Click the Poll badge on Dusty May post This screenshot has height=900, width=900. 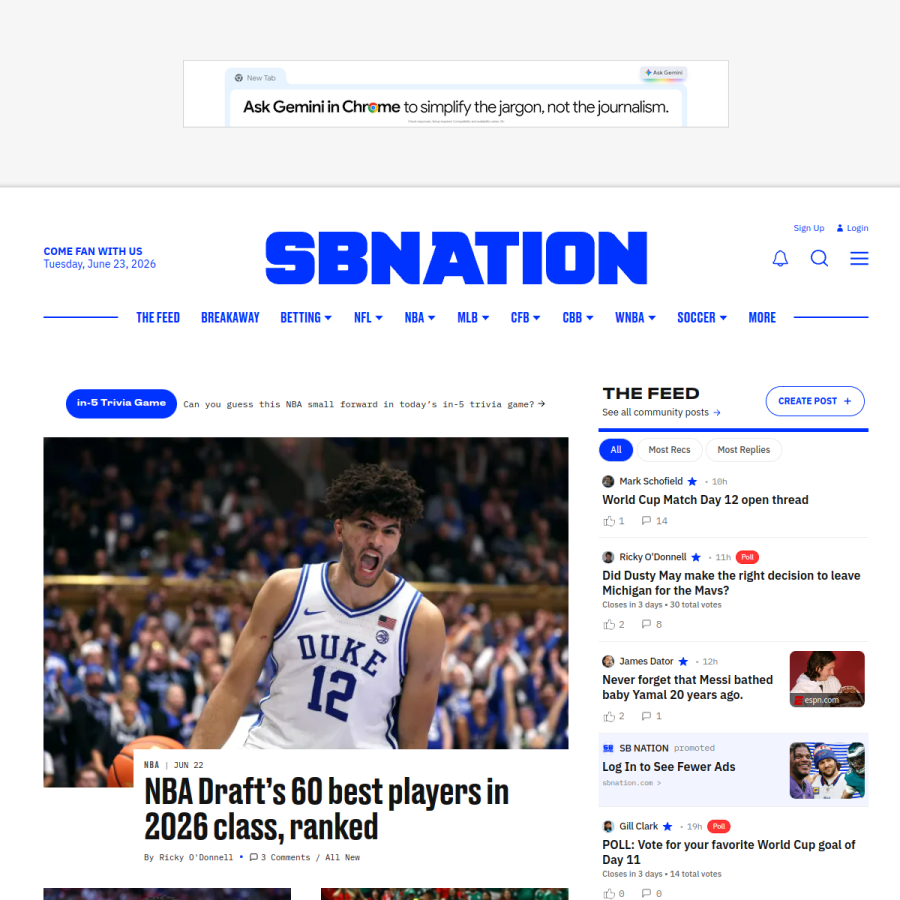click(x=747, y=557)
